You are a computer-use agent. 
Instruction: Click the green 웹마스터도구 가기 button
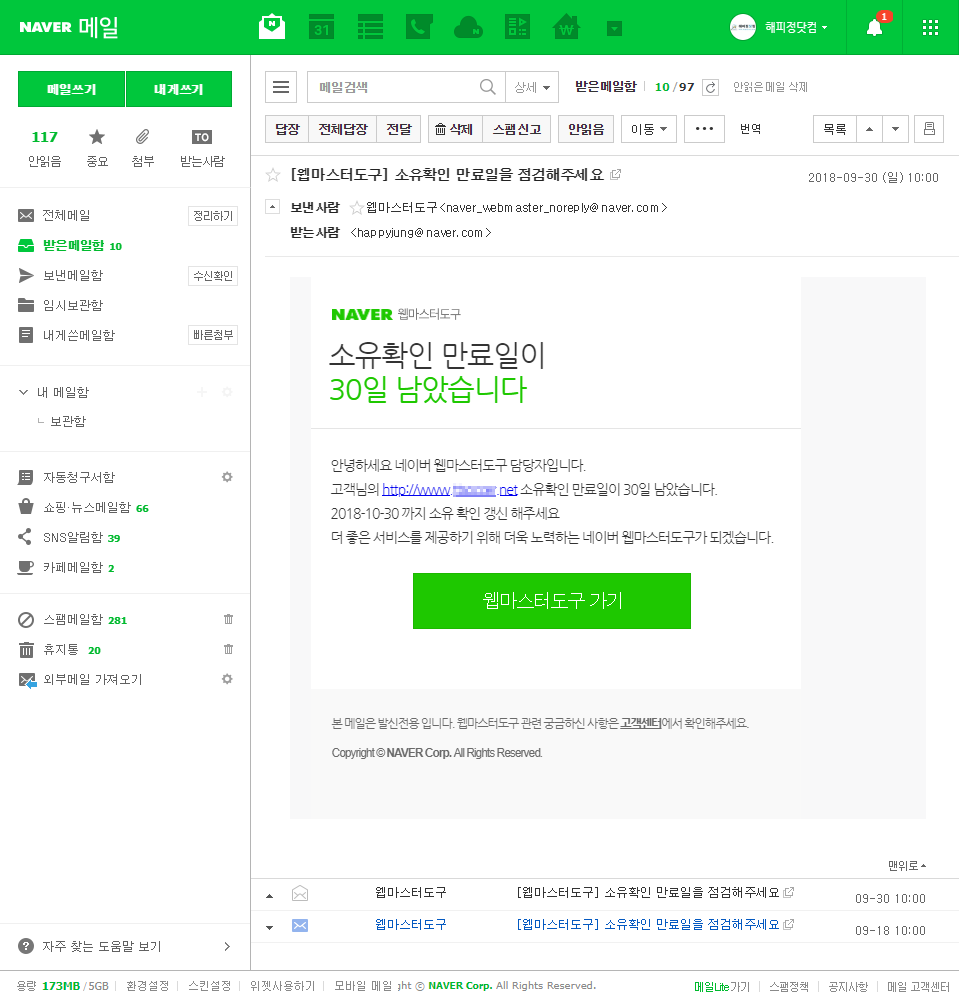551,601
